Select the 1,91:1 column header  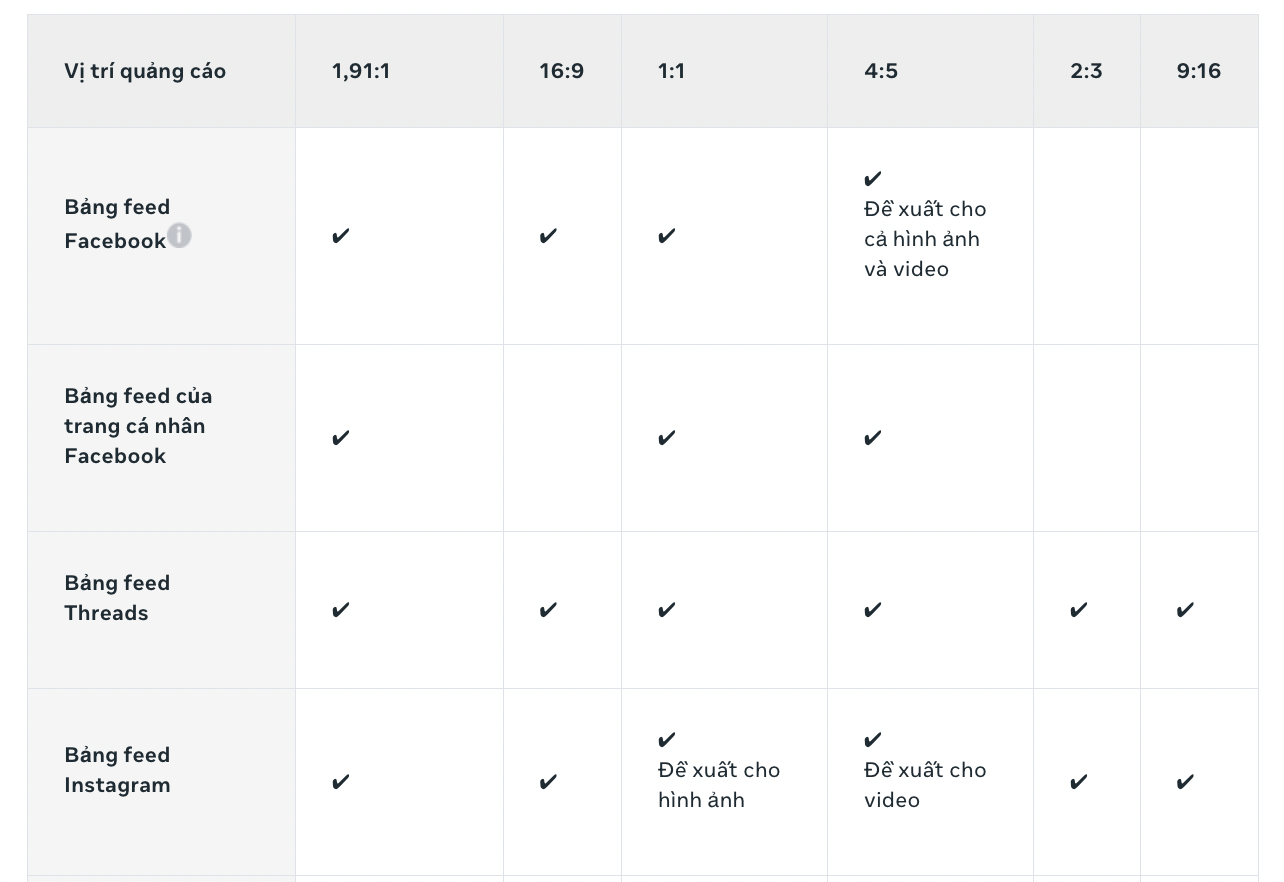point(361,71)
